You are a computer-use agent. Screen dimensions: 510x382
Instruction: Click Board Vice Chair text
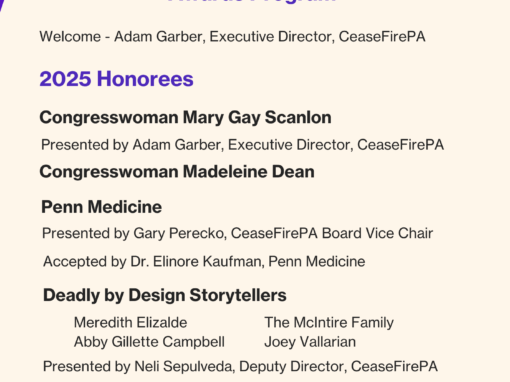pos(377,233)
